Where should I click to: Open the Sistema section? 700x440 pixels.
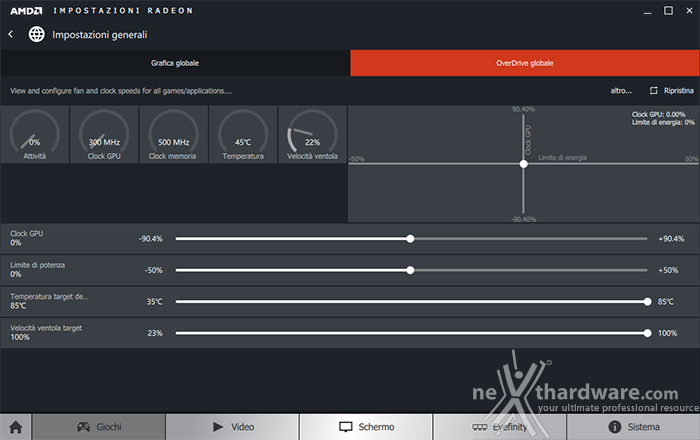633,427
